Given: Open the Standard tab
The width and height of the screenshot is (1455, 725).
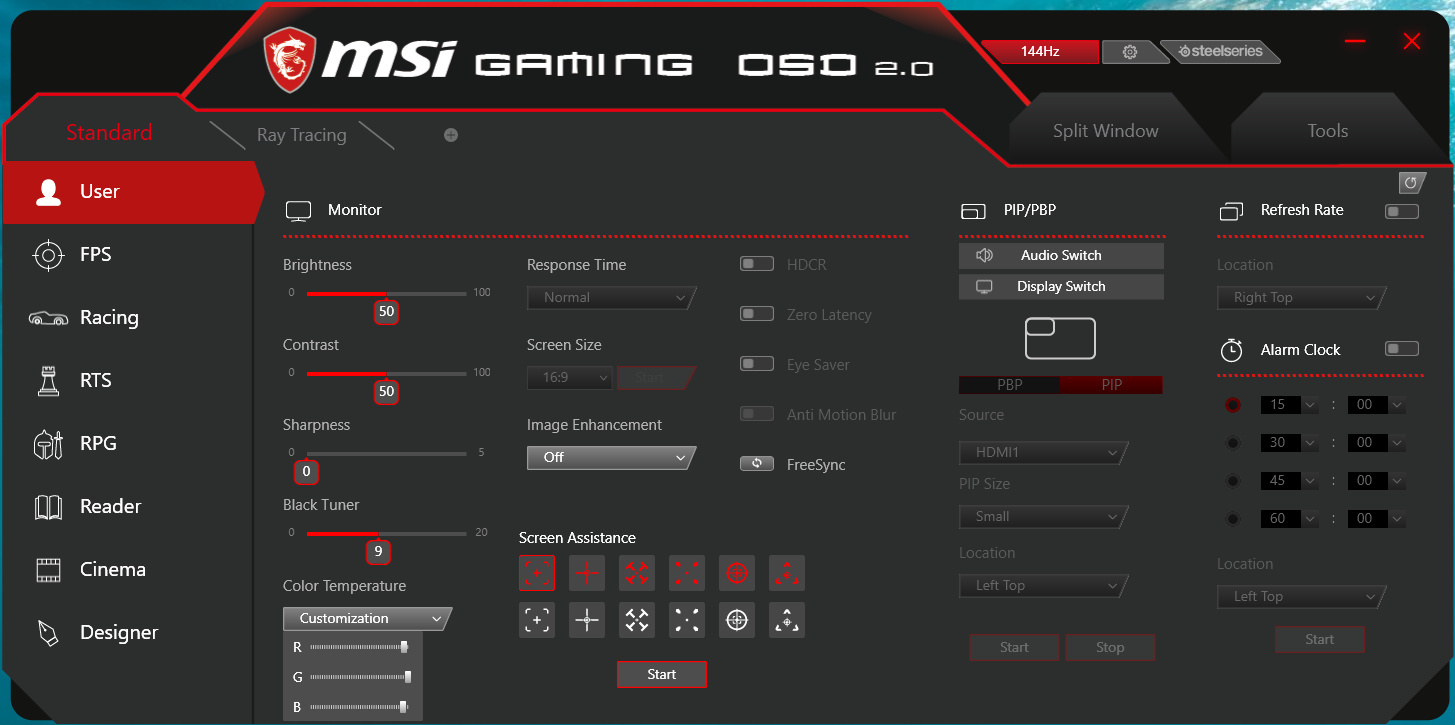Looking at the screenshot, I should (109, 133).
